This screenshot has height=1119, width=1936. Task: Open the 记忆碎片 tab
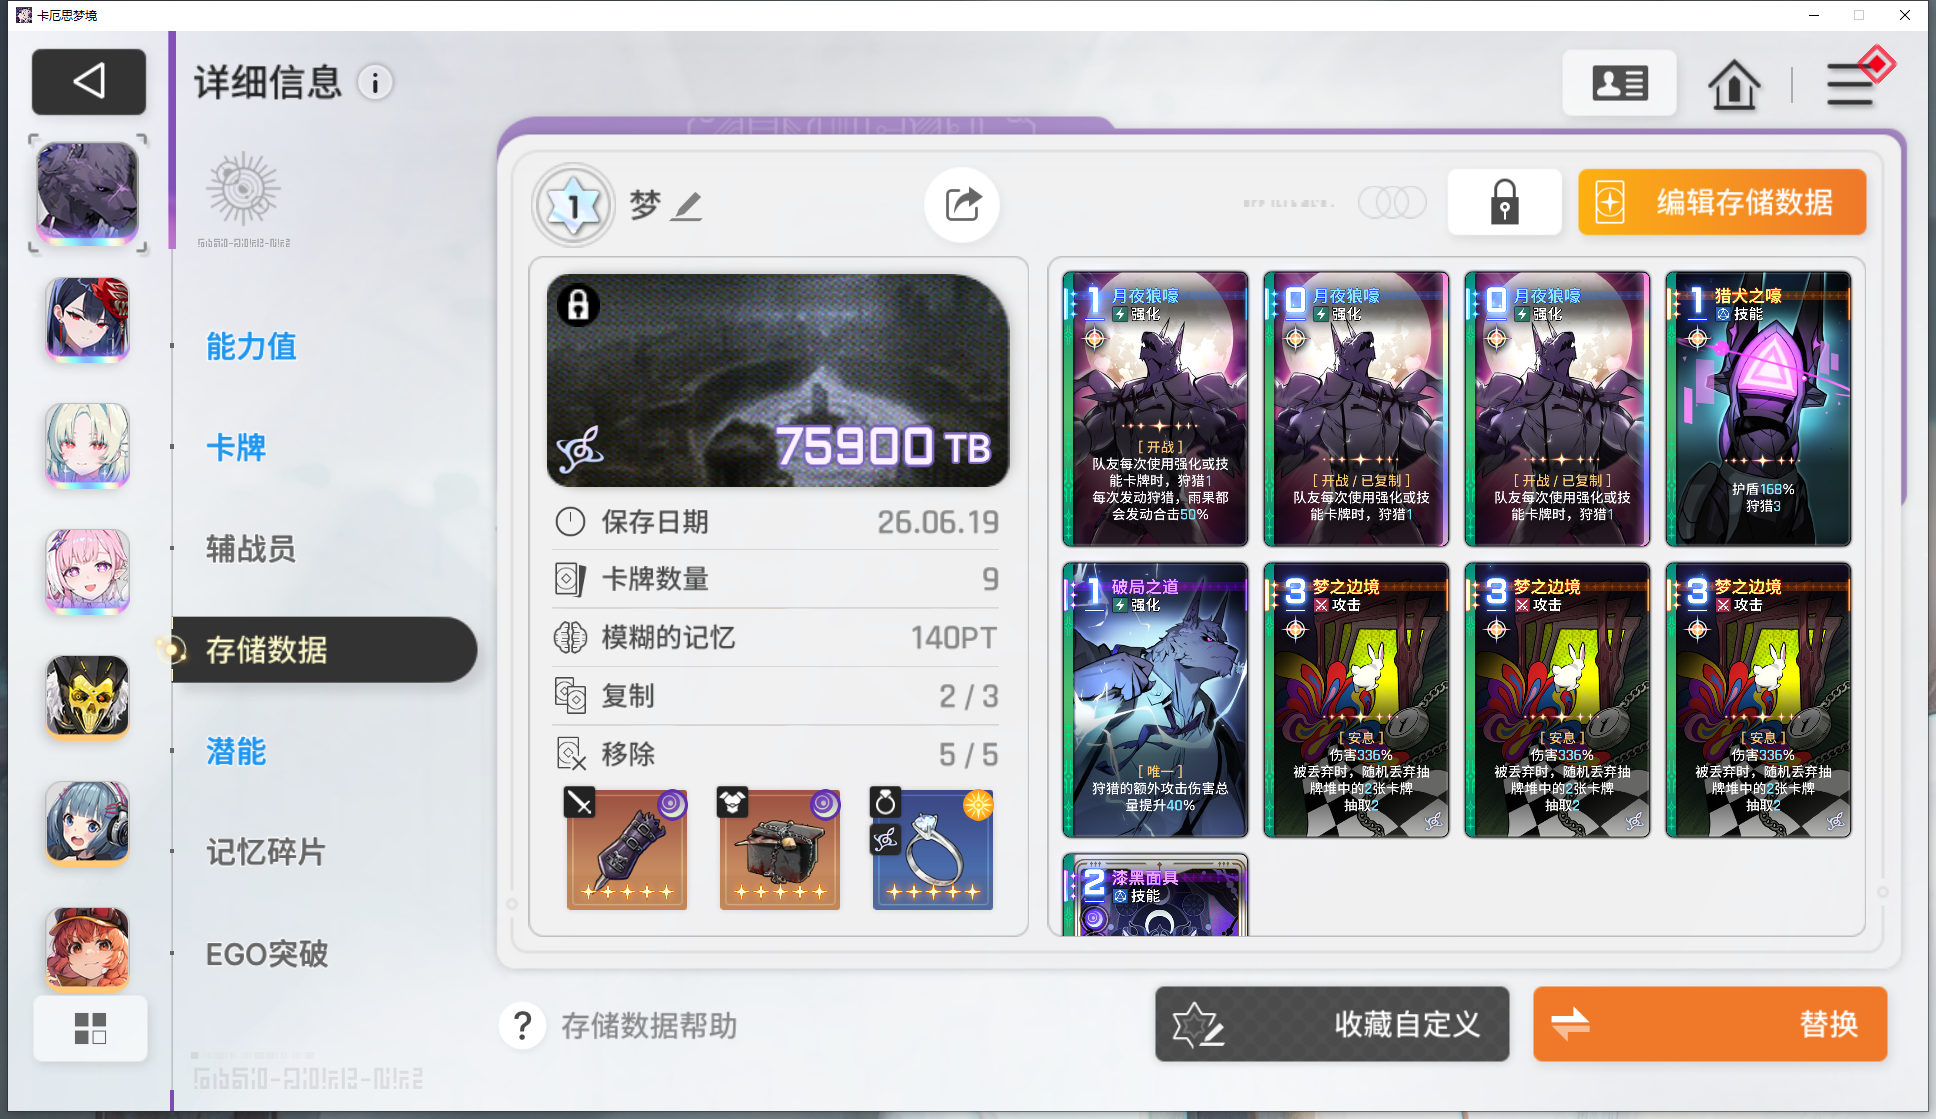tap(266, 852)
